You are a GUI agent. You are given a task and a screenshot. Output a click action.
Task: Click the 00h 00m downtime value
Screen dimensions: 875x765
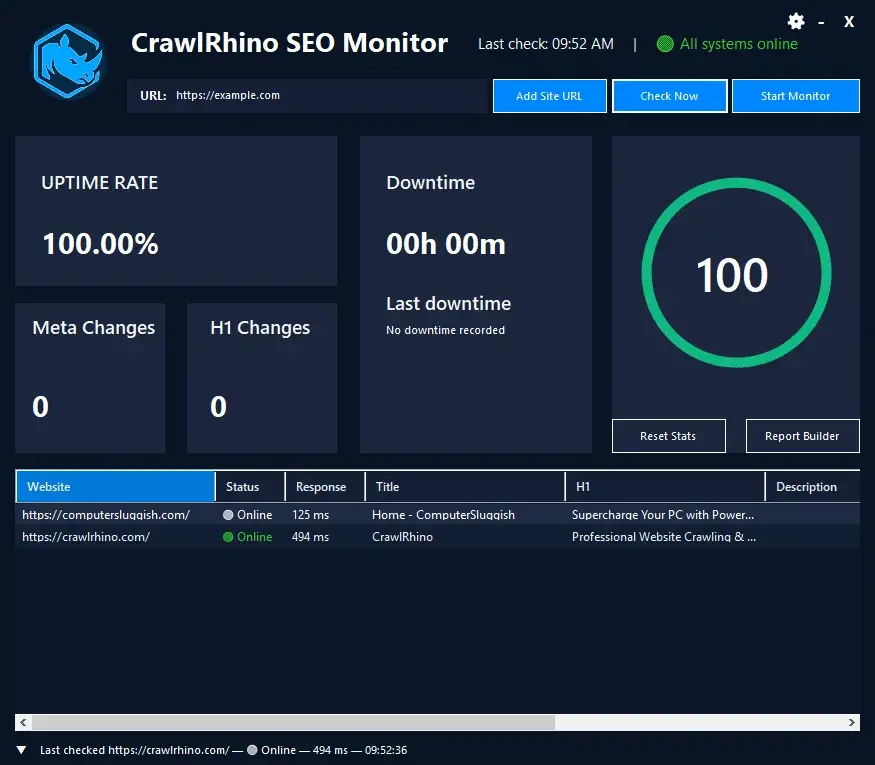coord(446,244)
